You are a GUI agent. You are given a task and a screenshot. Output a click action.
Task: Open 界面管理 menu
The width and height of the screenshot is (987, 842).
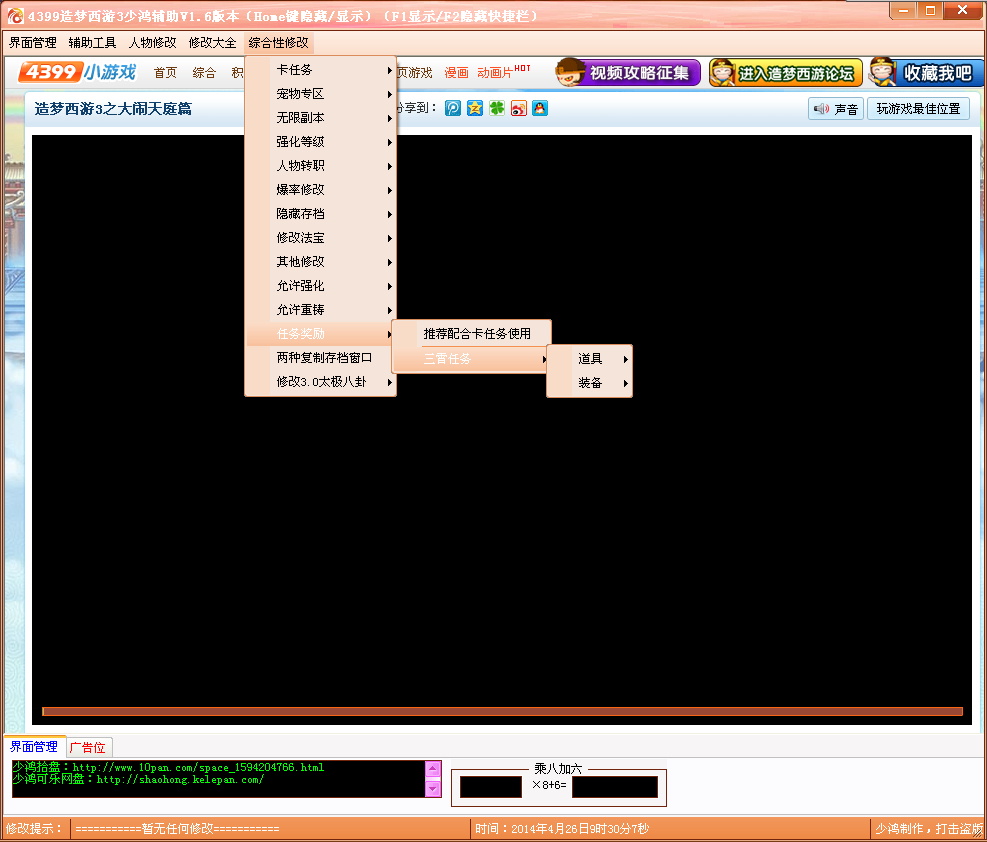click(33, 43)
